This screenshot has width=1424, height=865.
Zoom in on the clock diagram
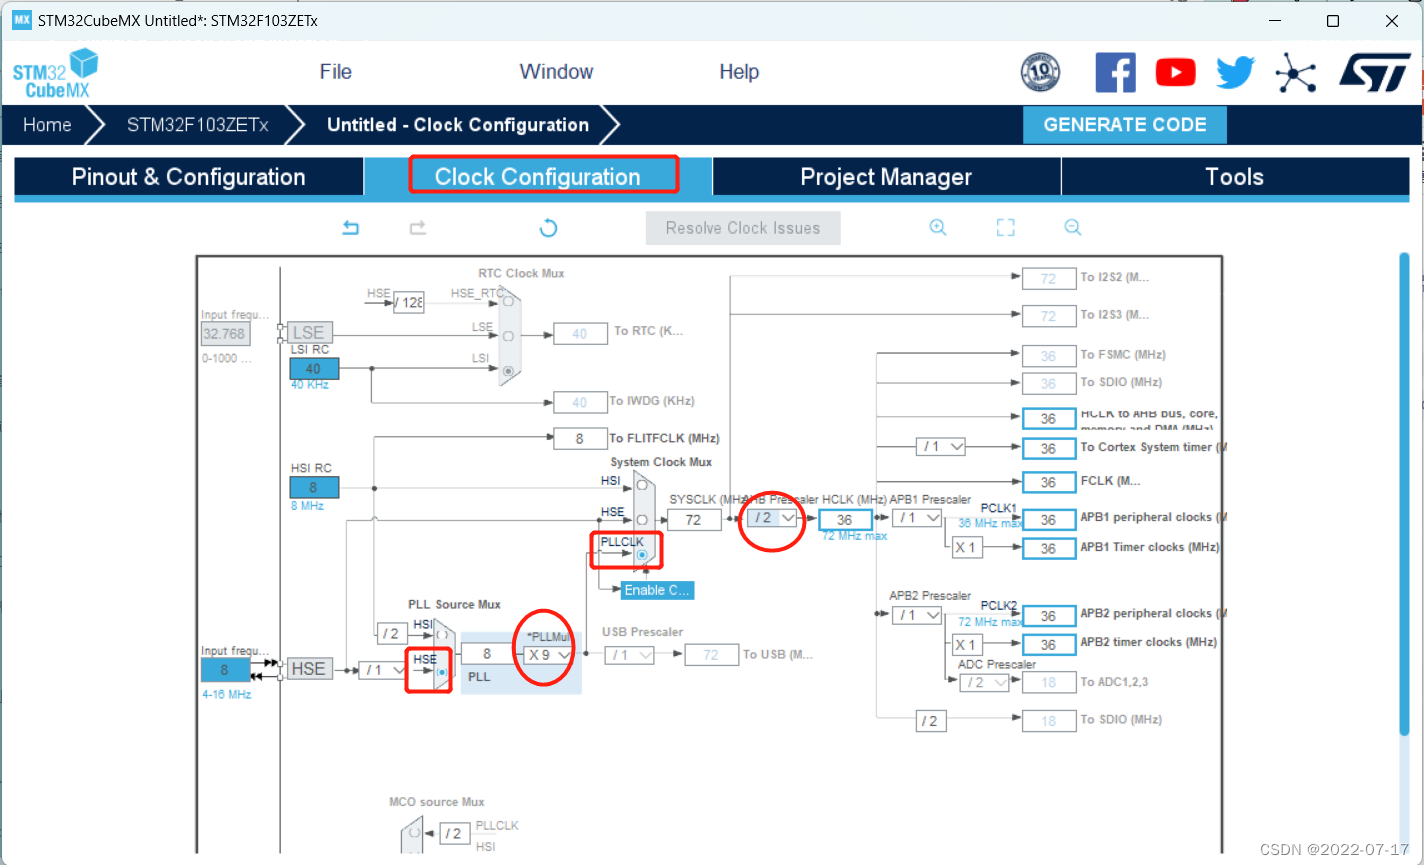pos(938,228)
